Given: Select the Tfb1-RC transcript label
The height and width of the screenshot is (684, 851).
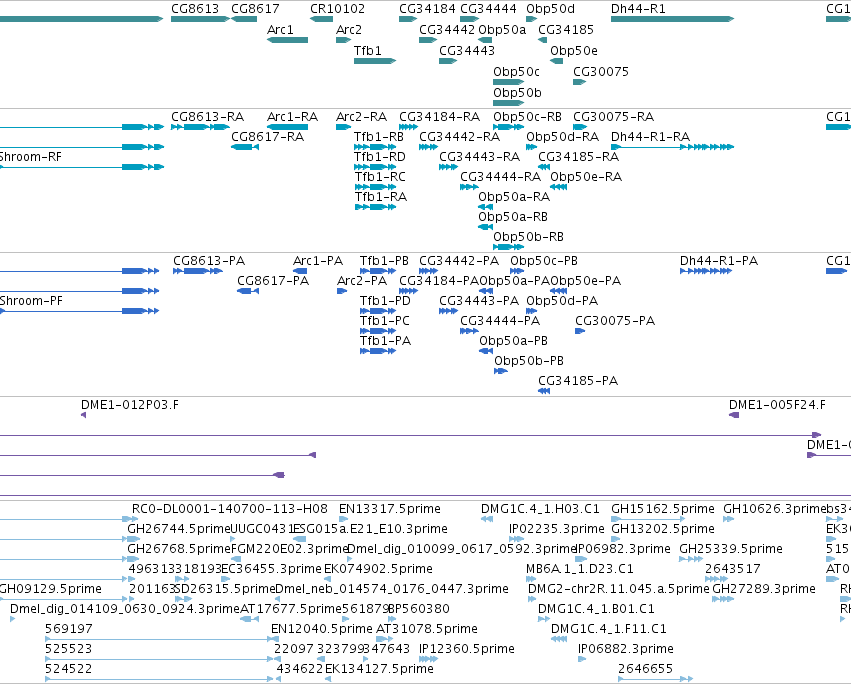Looking at the screenshot, I should 380,178.
